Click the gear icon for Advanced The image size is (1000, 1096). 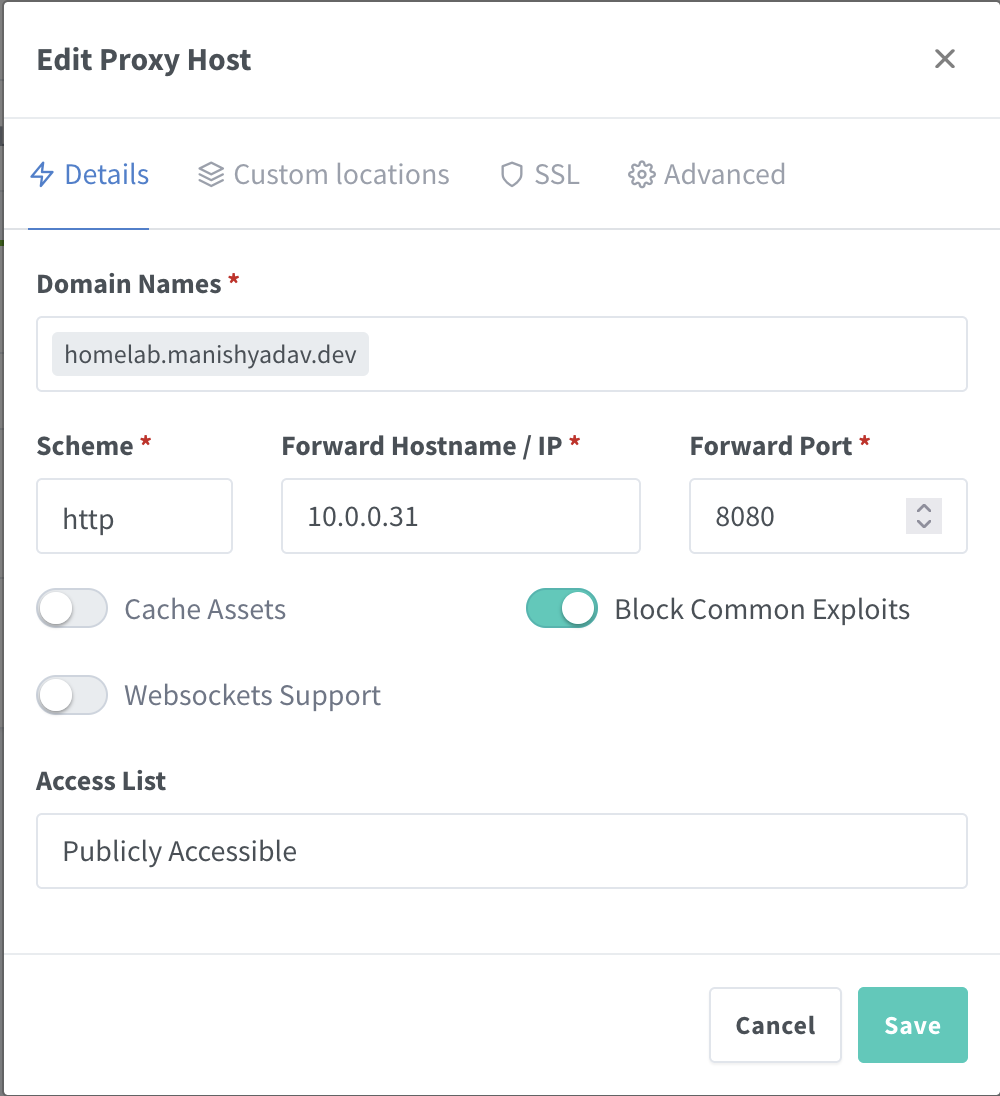point(642,174)
